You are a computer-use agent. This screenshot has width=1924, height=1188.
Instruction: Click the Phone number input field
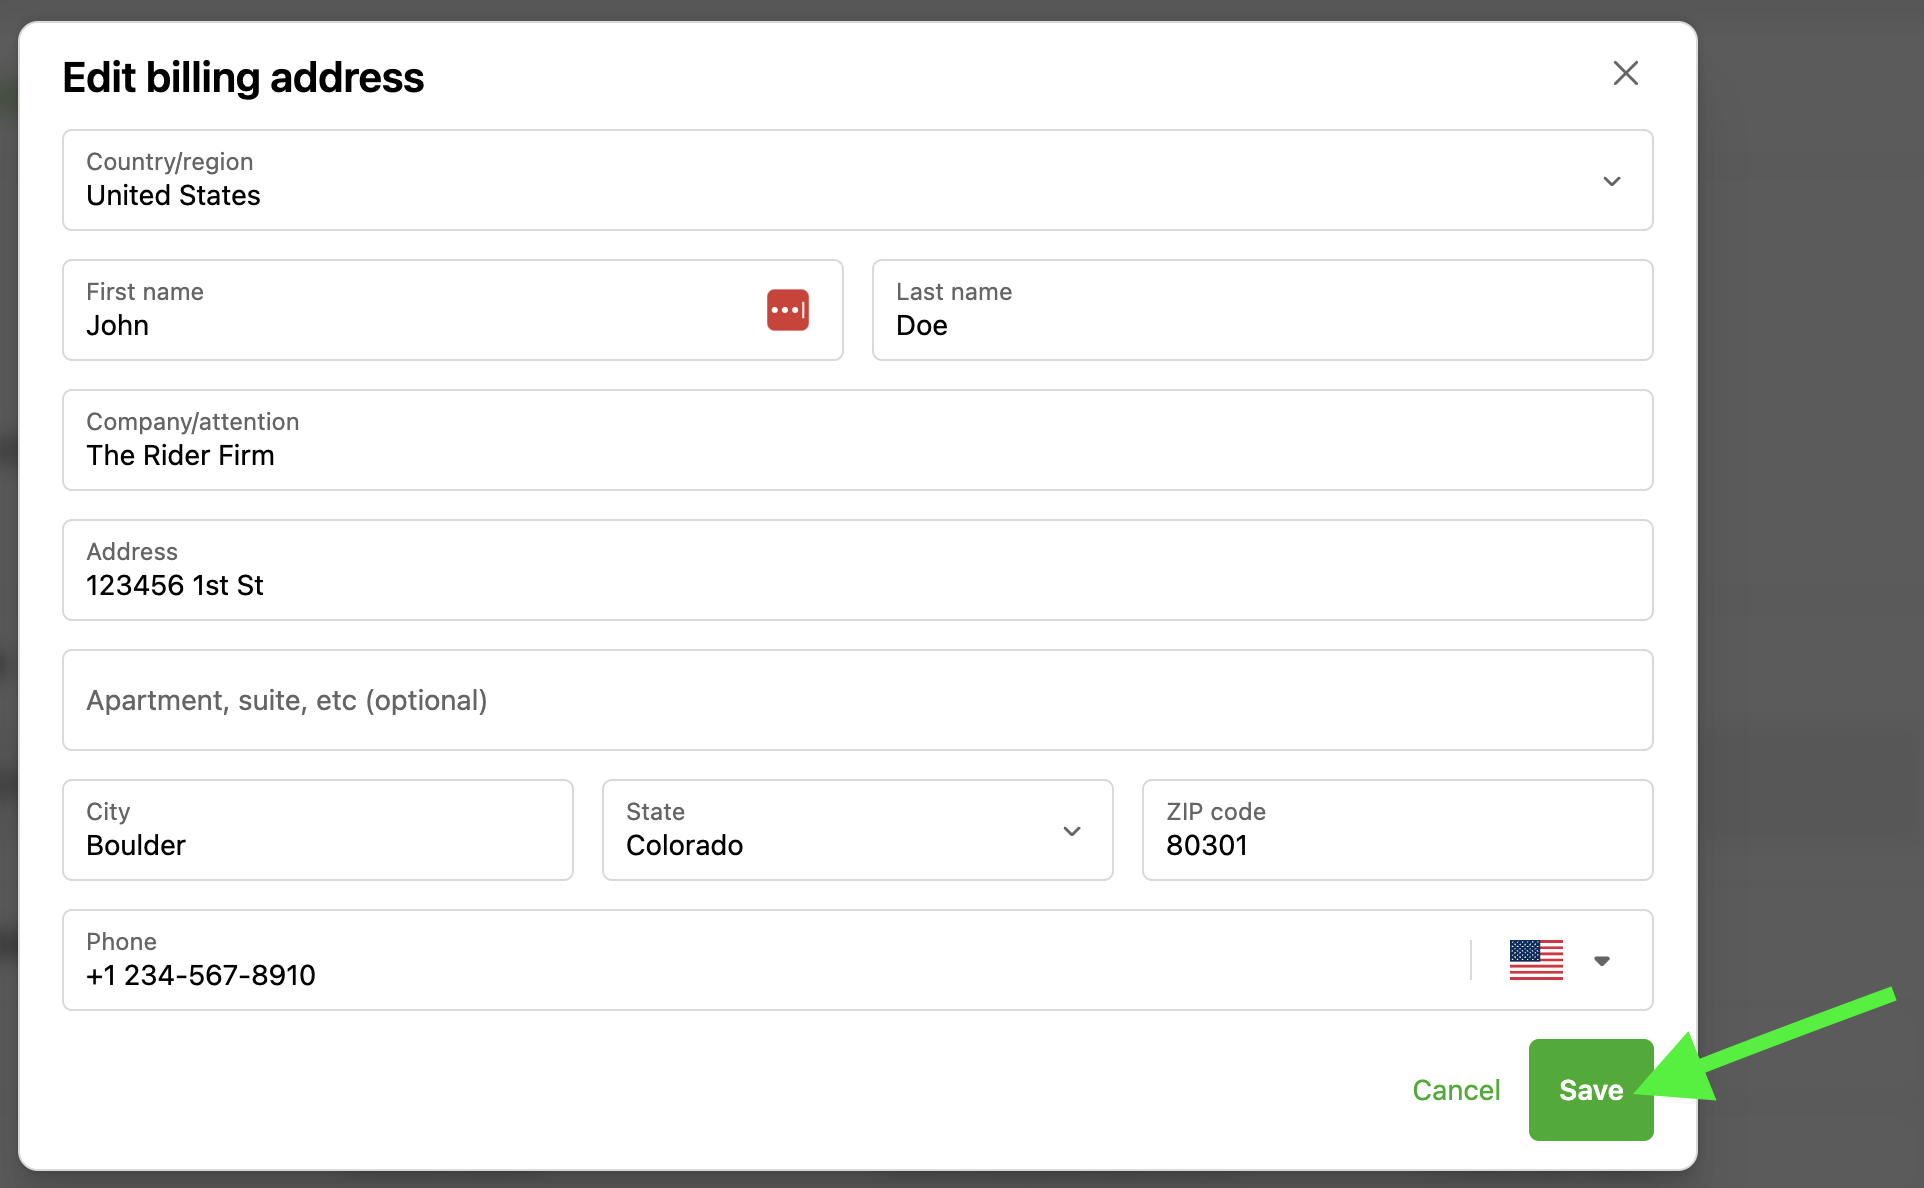[x=760, y=974]
